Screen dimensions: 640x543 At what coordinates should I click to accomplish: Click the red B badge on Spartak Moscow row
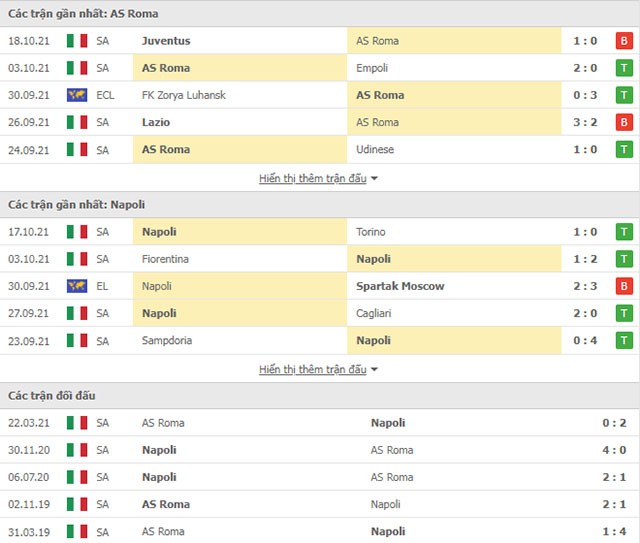click(x=624, y=286)
